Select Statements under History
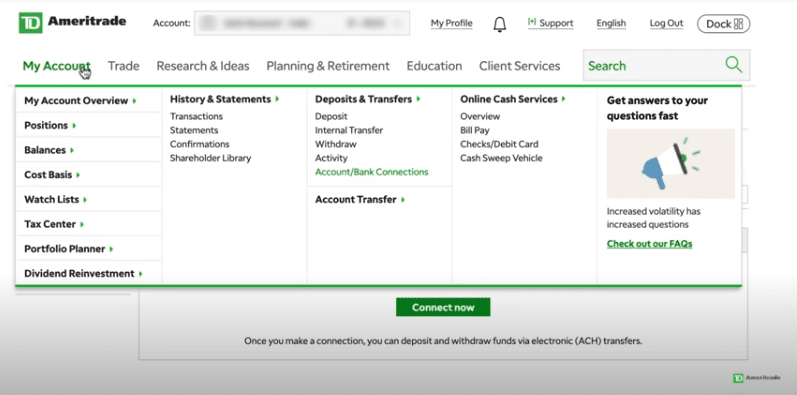 [x=194, y=130]
